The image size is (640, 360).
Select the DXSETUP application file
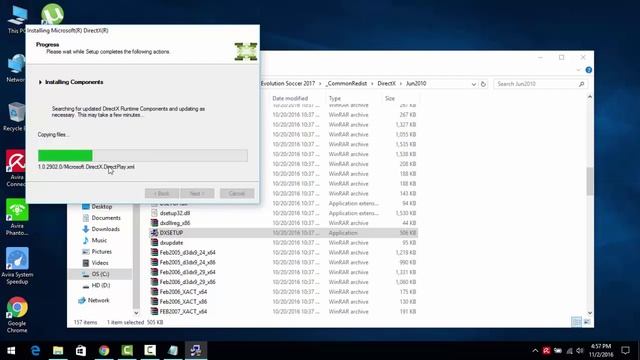[284, 233]
